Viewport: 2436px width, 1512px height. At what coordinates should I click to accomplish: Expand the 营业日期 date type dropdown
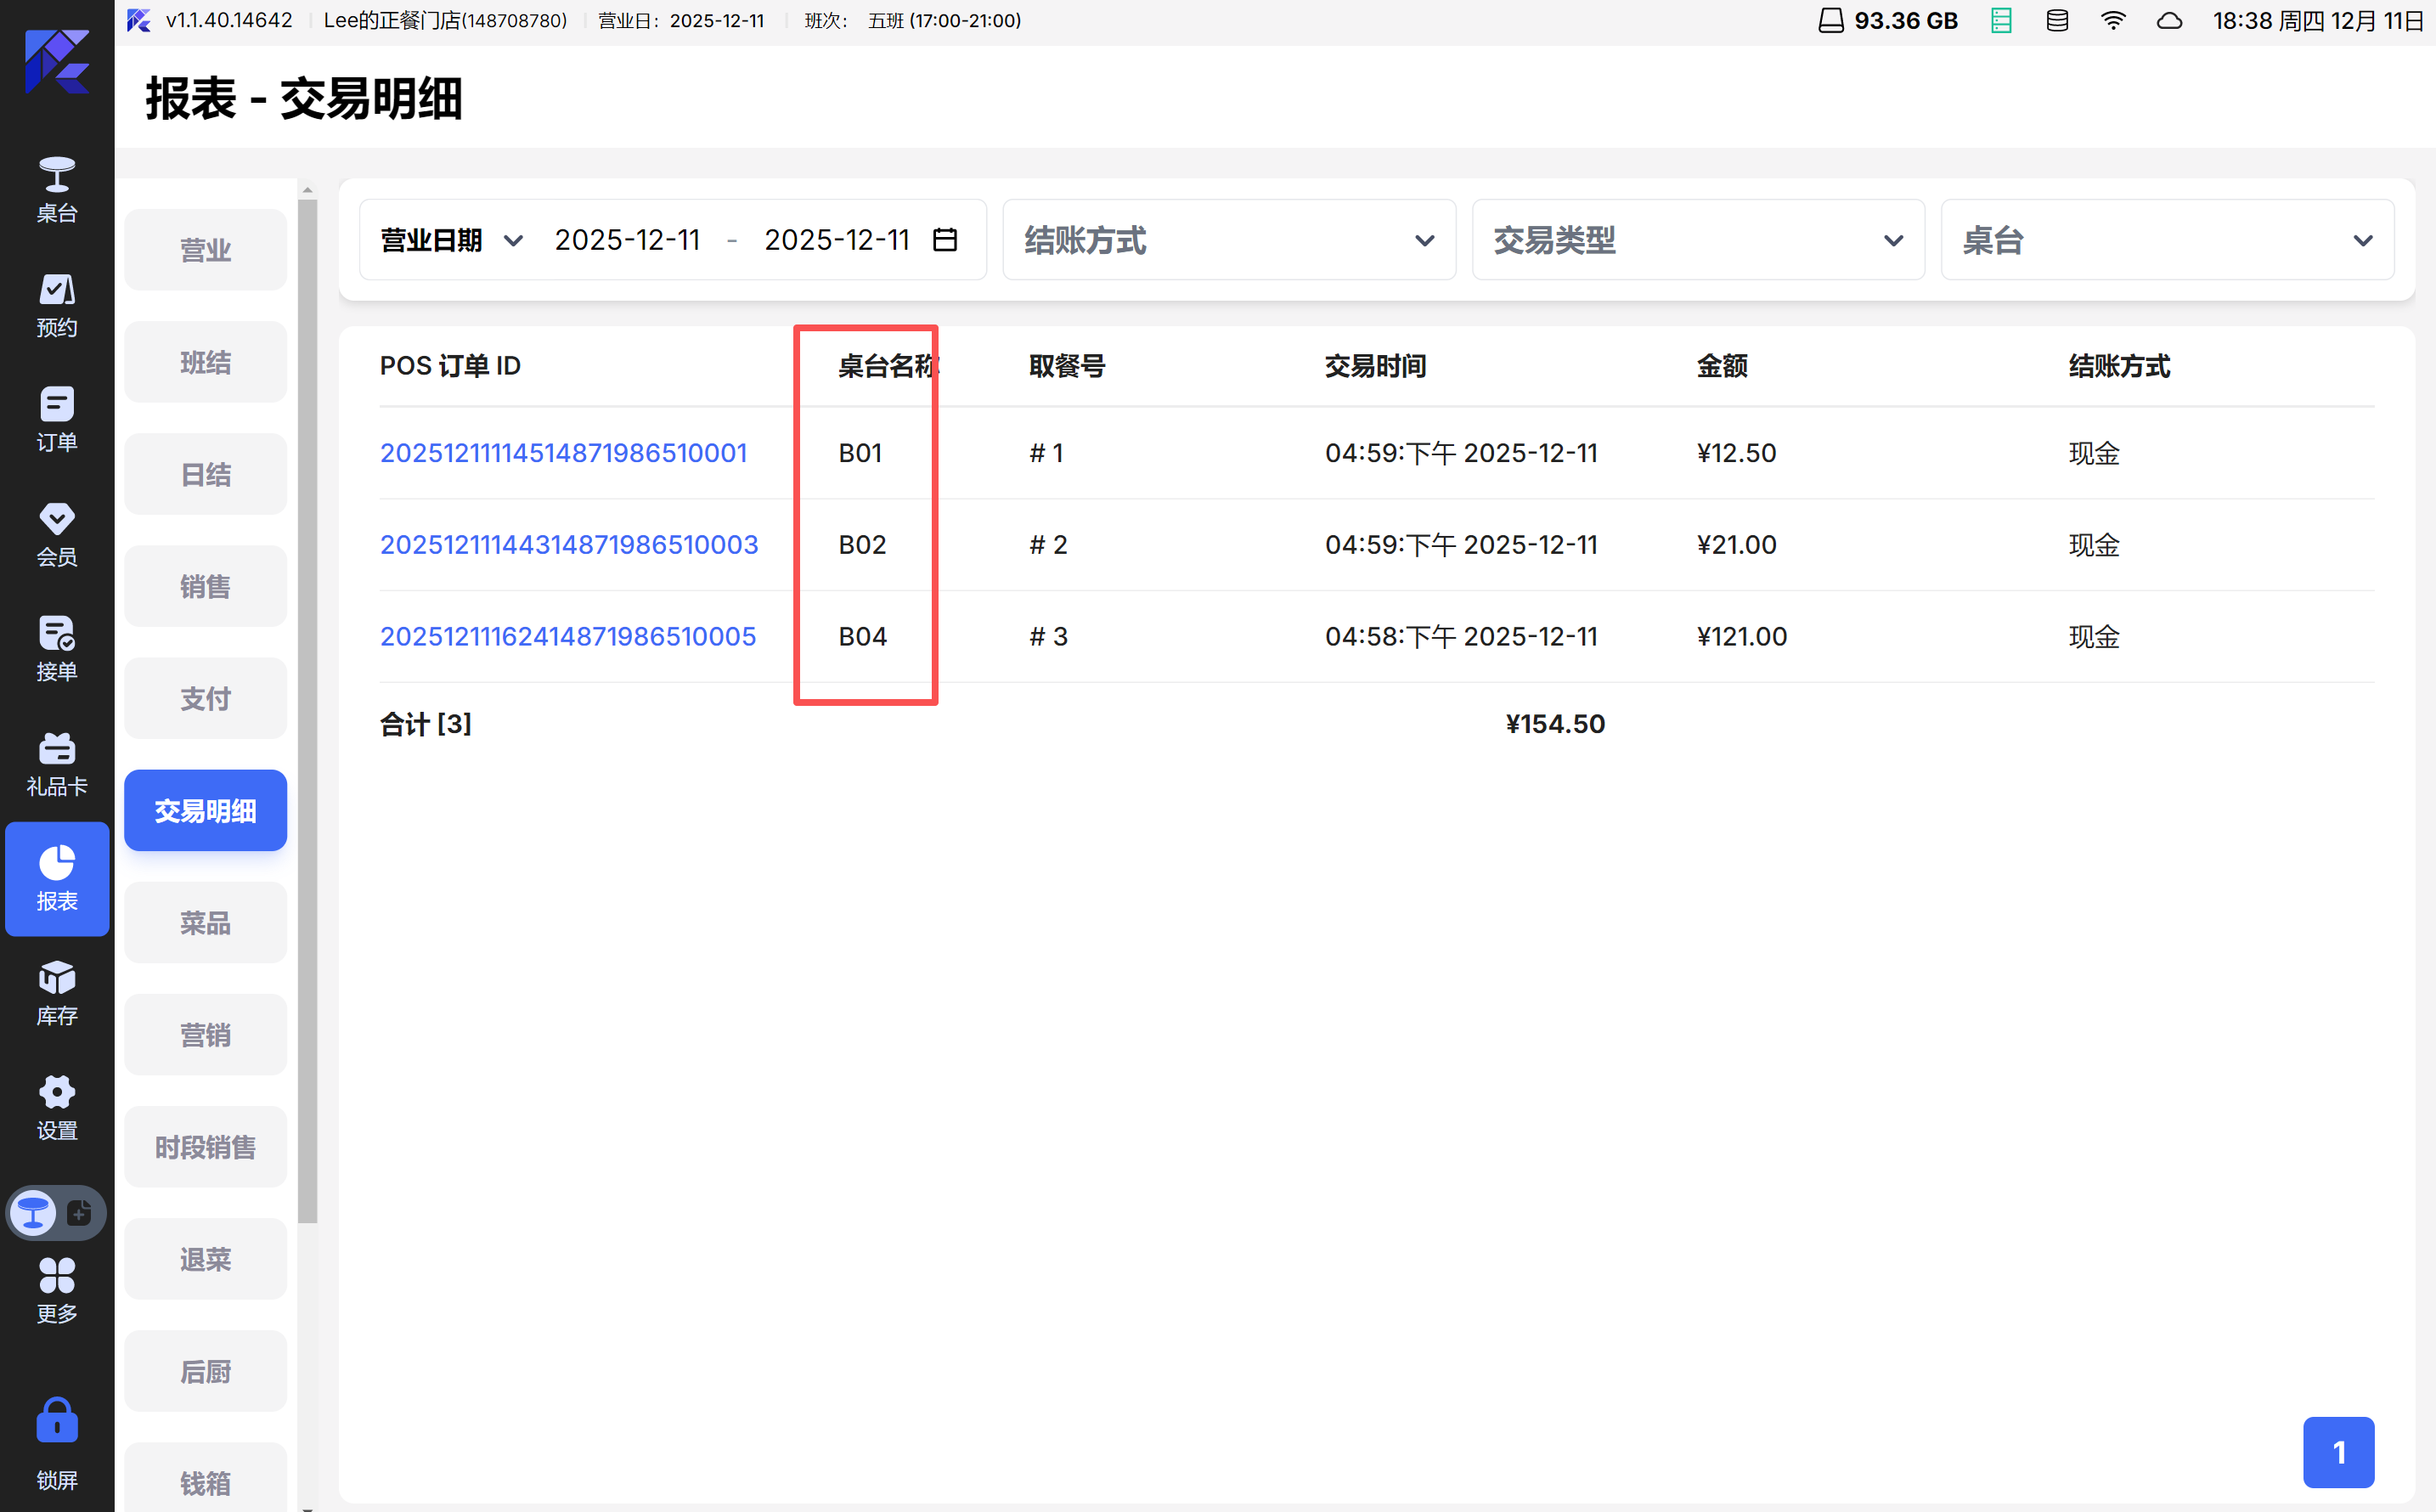(x=451, y=240)
